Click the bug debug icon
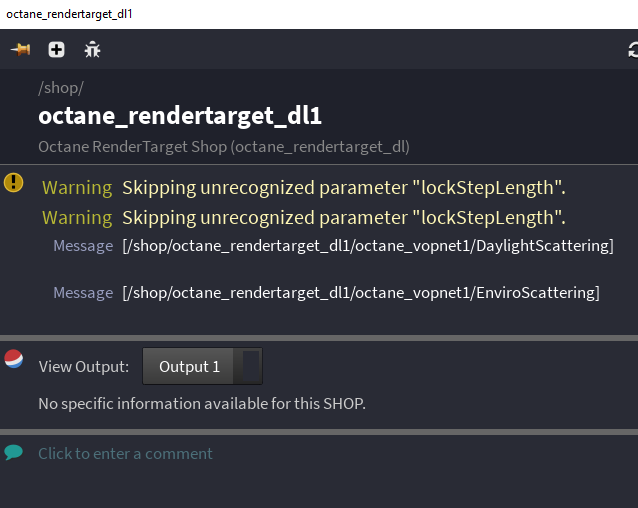The image size is (638, 508). pyautogui.click(x=92, y=49)
